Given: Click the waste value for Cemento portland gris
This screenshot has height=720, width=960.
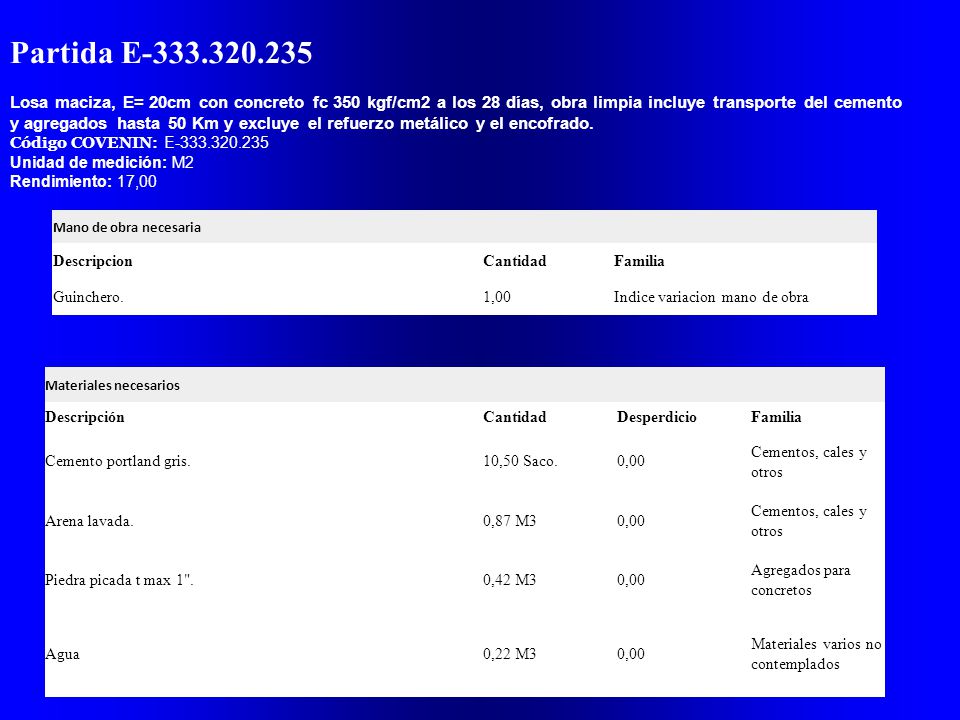Looking at the screenshot, I should (x=631, y=461).
